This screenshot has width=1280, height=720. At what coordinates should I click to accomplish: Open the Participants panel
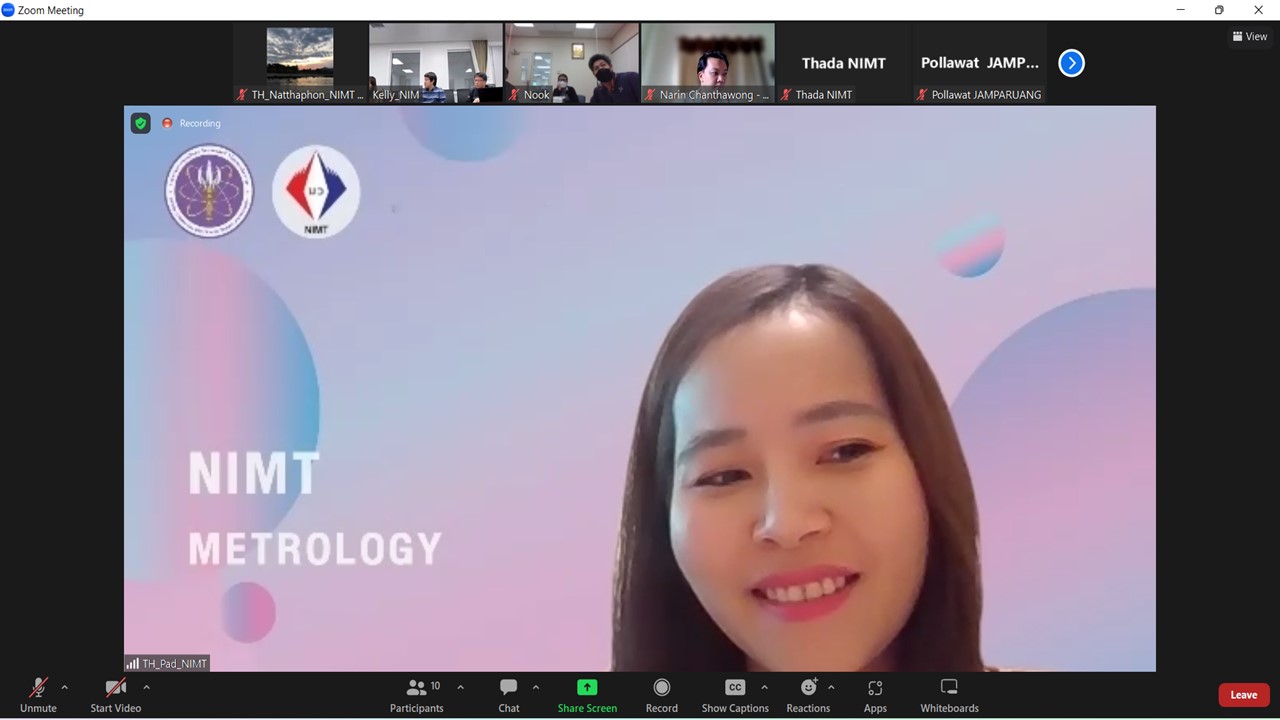pyautogui.click(x=417, y=695)
